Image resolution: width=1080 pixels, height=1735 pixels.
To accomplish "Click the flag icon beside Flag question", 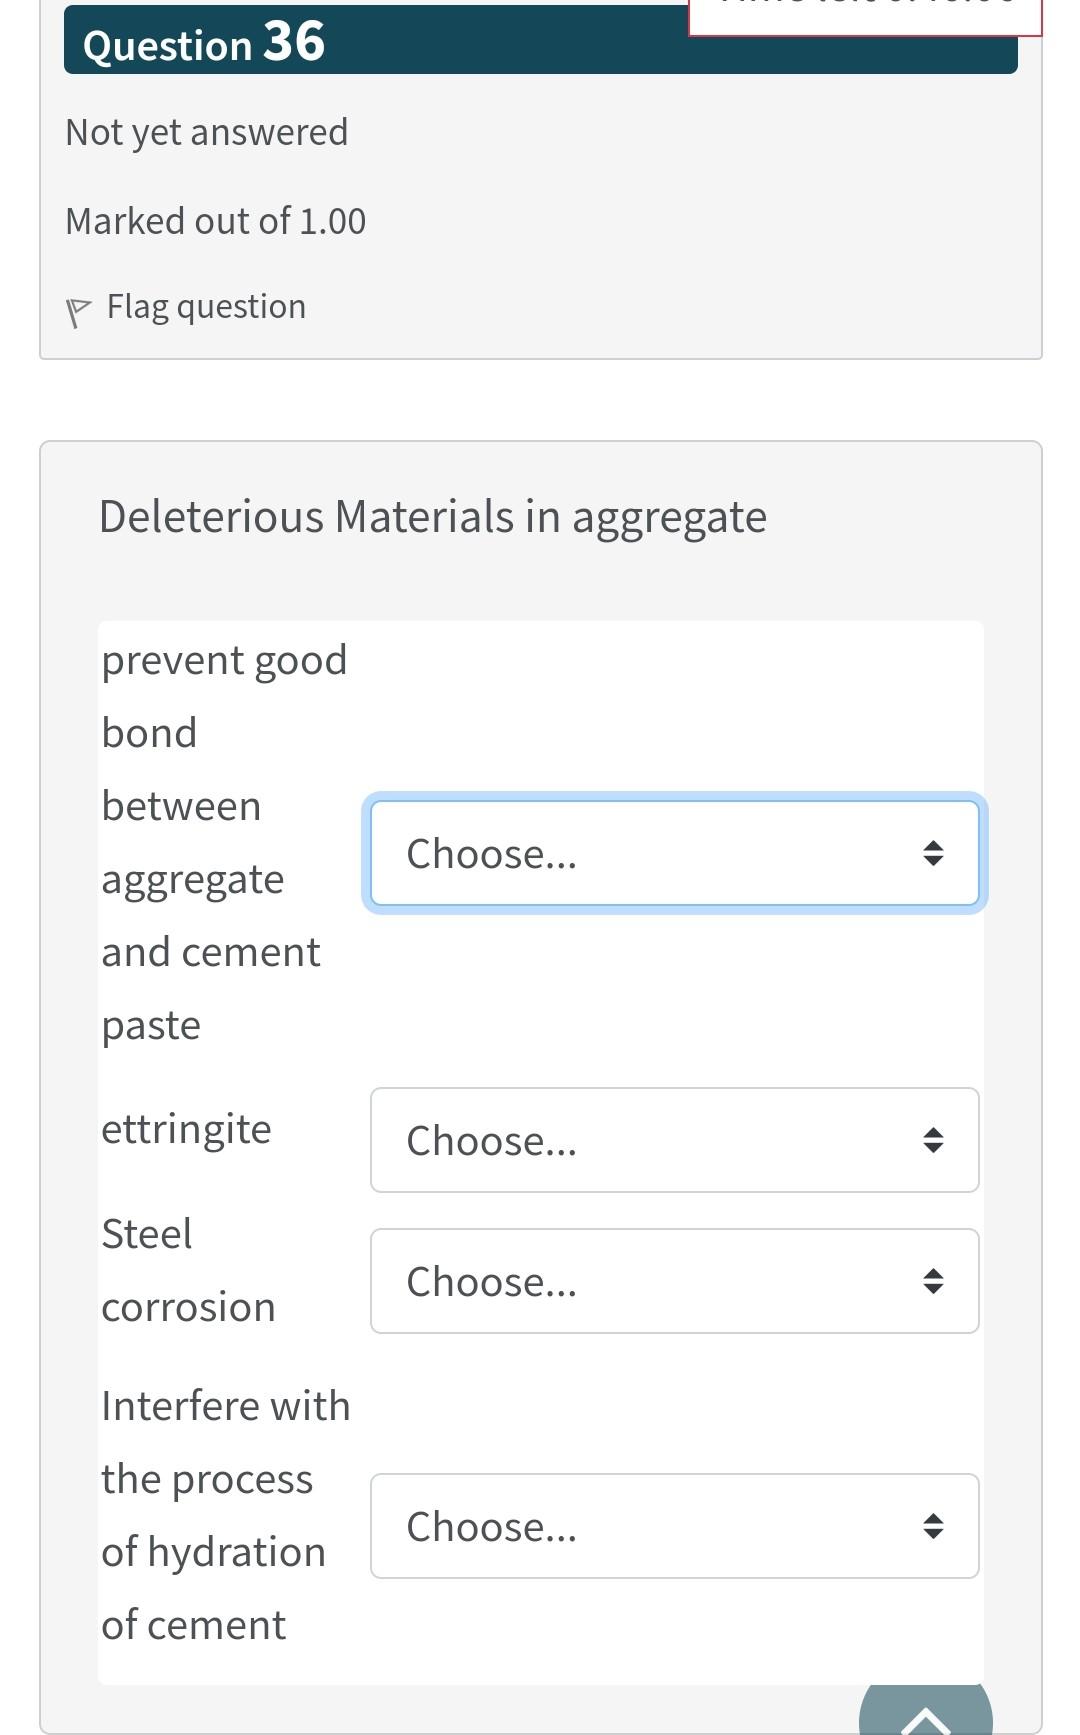I will coord(77,311).
